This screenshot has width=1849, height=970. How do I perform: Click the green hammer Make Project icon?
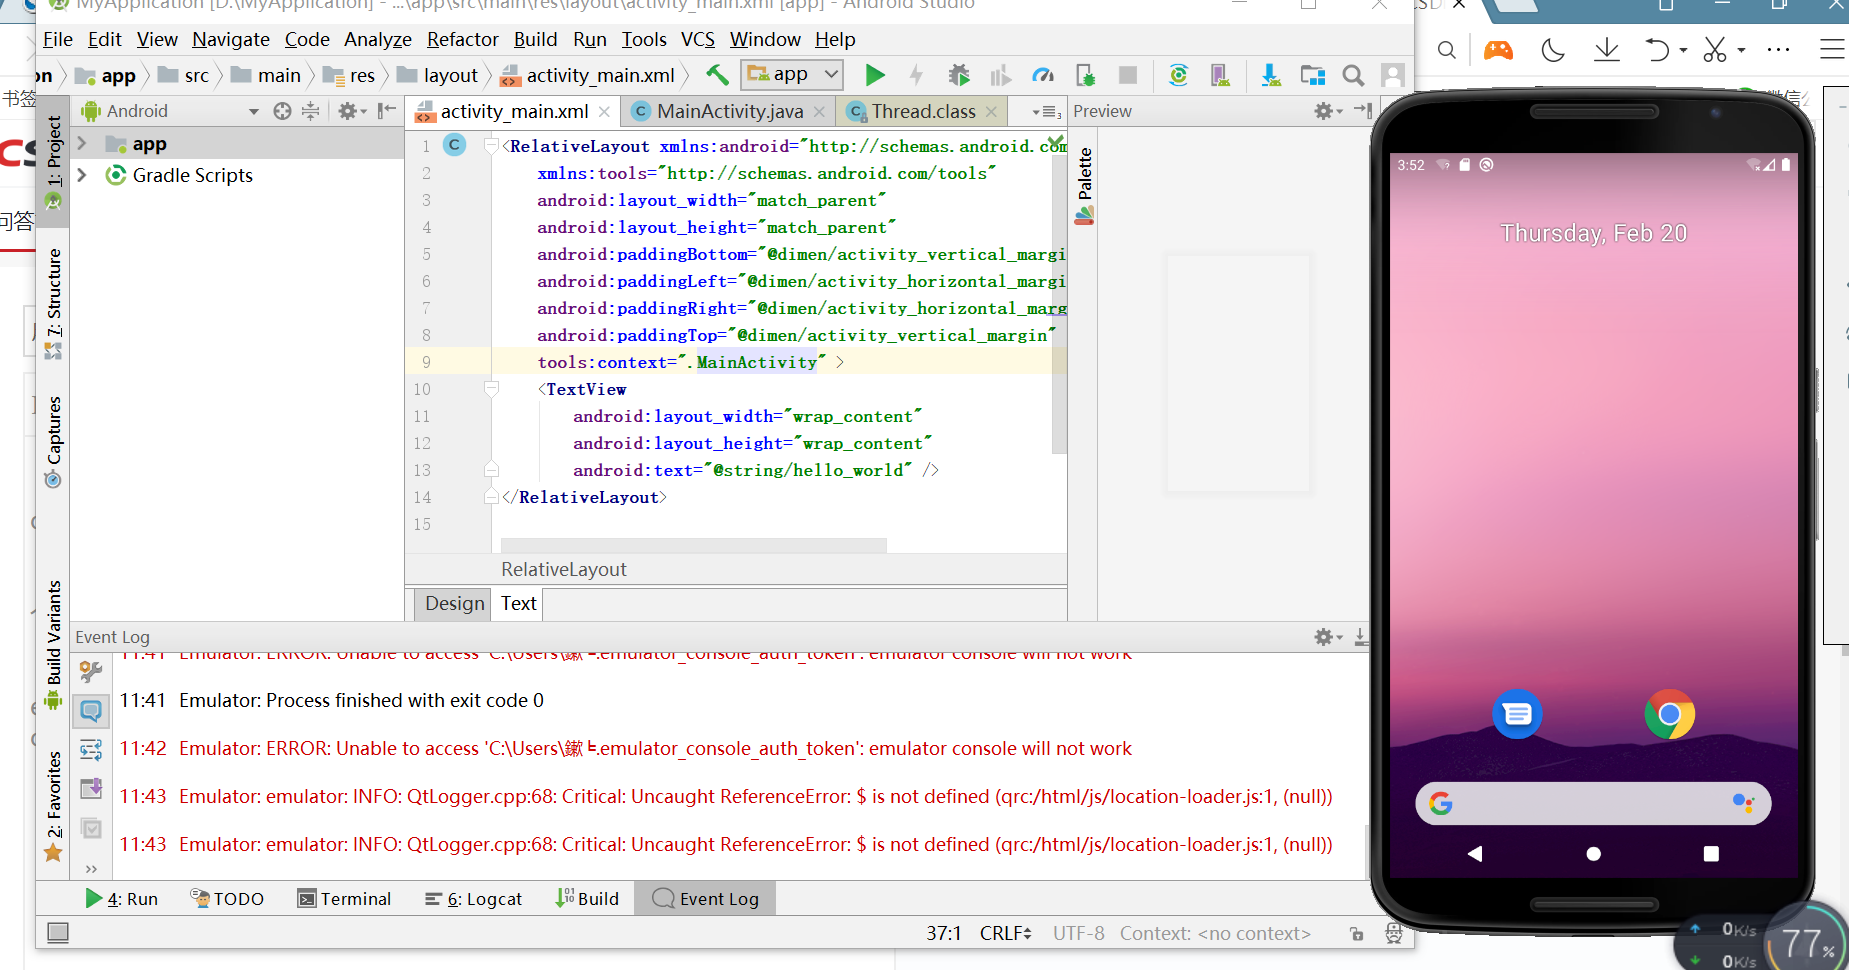click(x=717, y=75)
